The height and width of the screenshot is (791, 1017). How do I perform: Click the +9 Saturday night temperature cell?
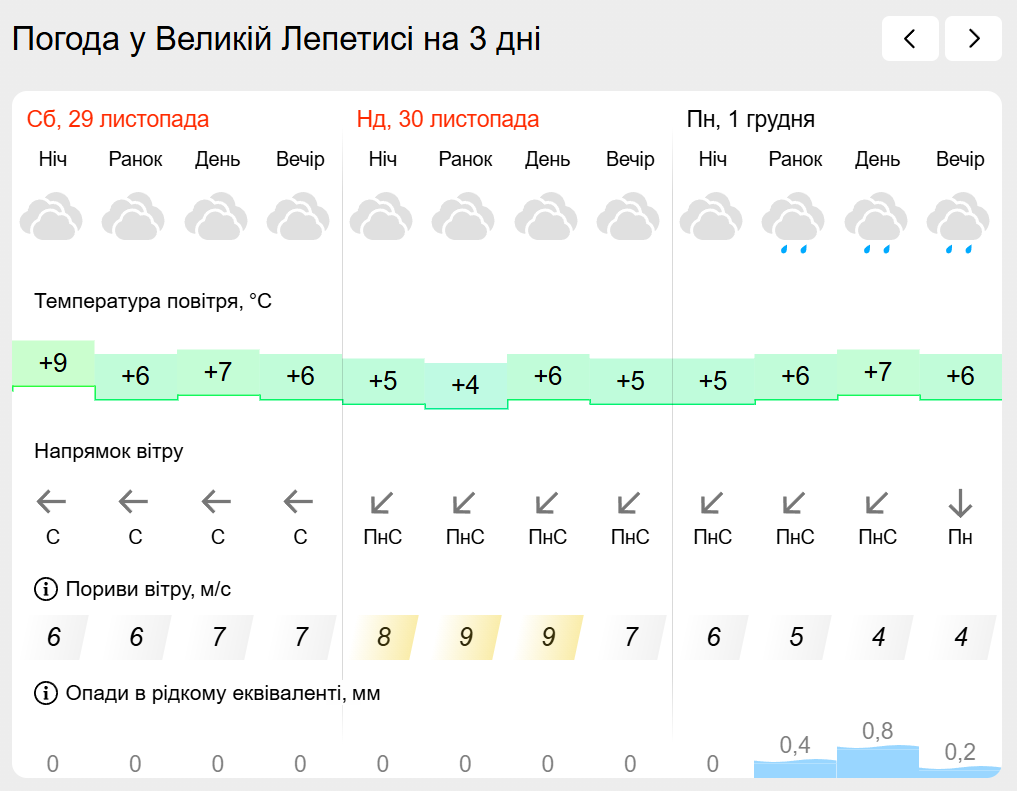[x=53, y=364]
